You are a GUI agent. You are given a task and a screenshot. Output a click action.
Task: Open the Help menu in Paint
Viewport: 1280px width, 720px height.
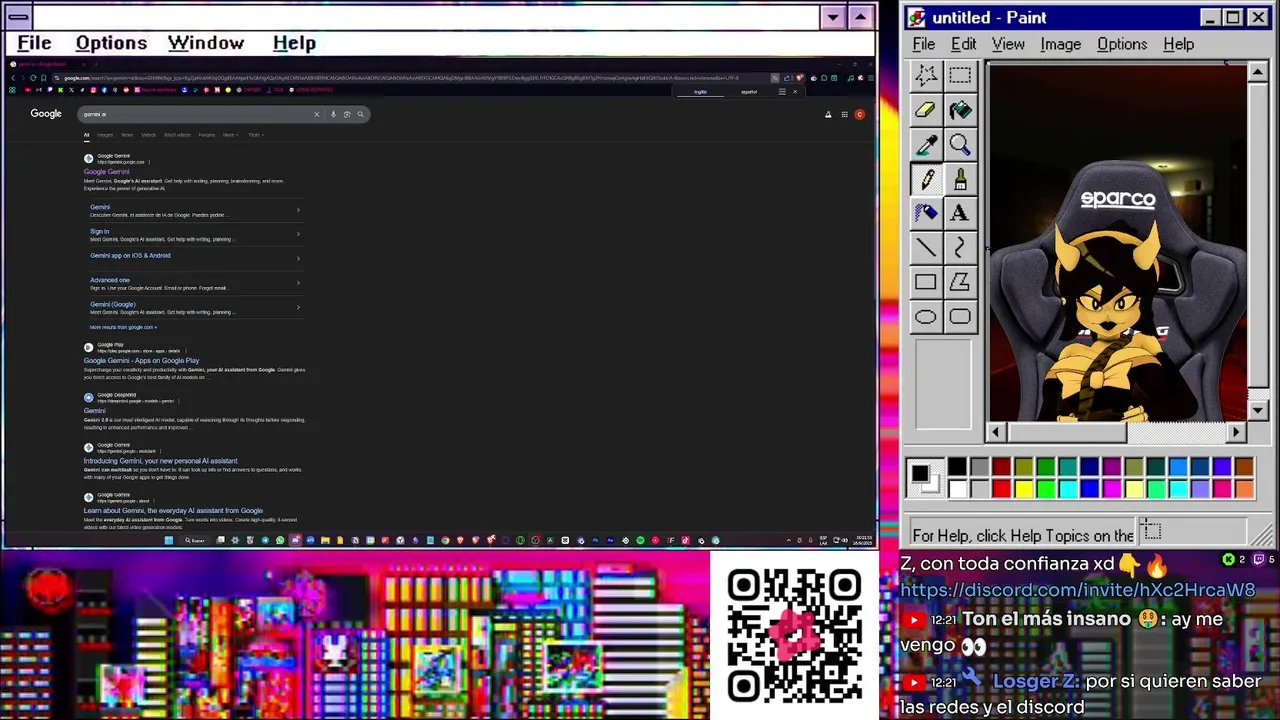tap(1178, 44)
